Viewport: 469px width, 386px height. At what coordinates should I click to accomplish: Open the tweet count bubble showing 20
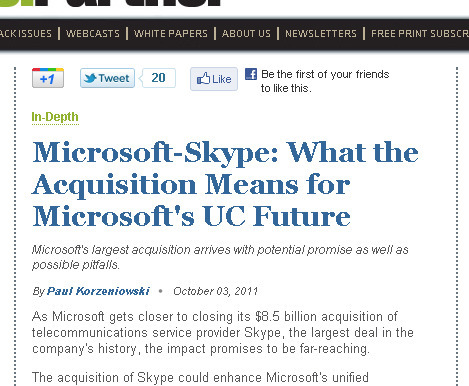tap(158, 78)
